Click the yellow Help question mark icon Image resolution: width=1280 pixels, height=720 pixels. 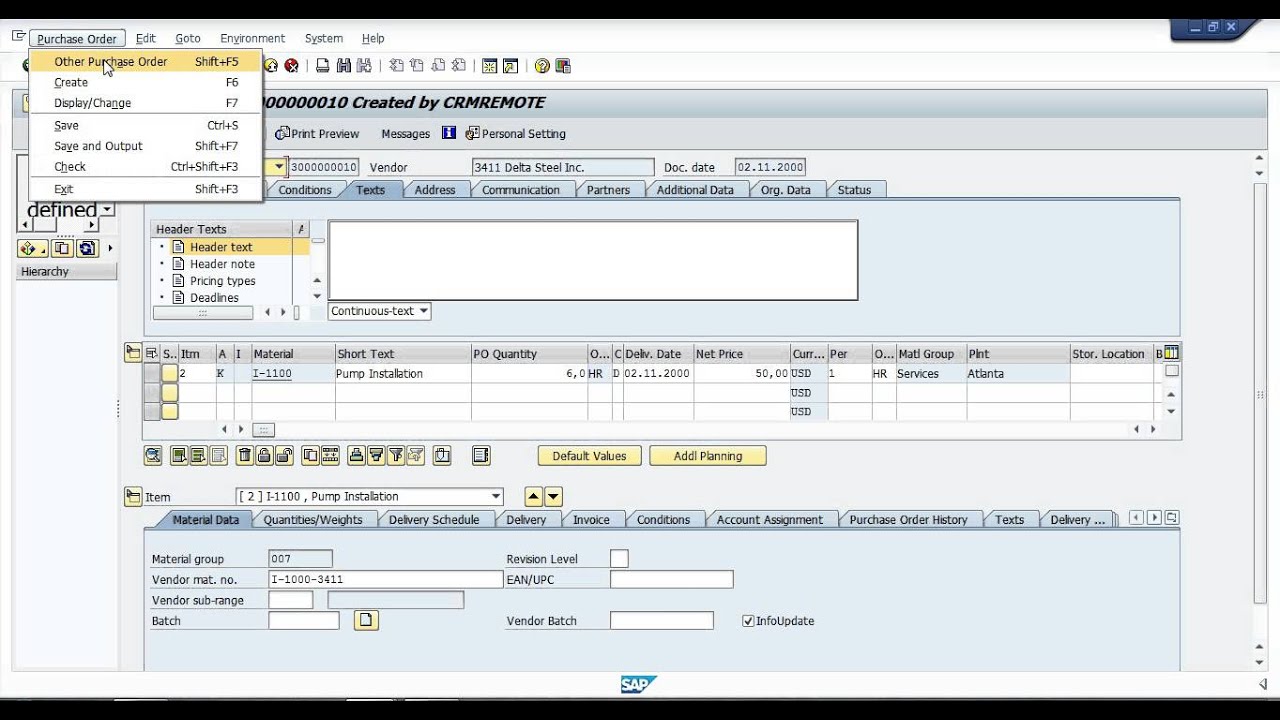coord(542,66)
